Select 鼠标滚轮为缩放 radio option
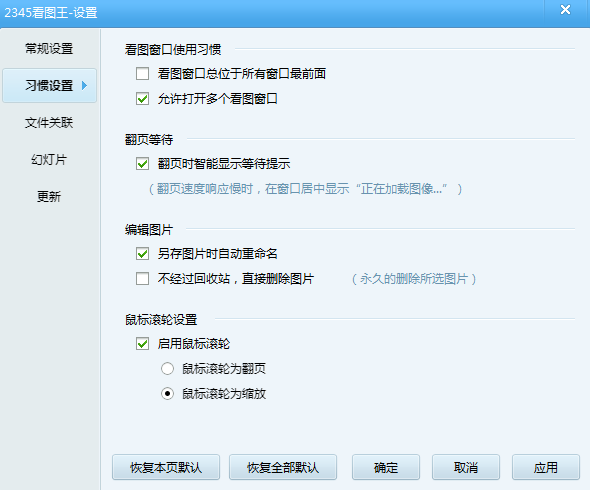 [167, 394]
